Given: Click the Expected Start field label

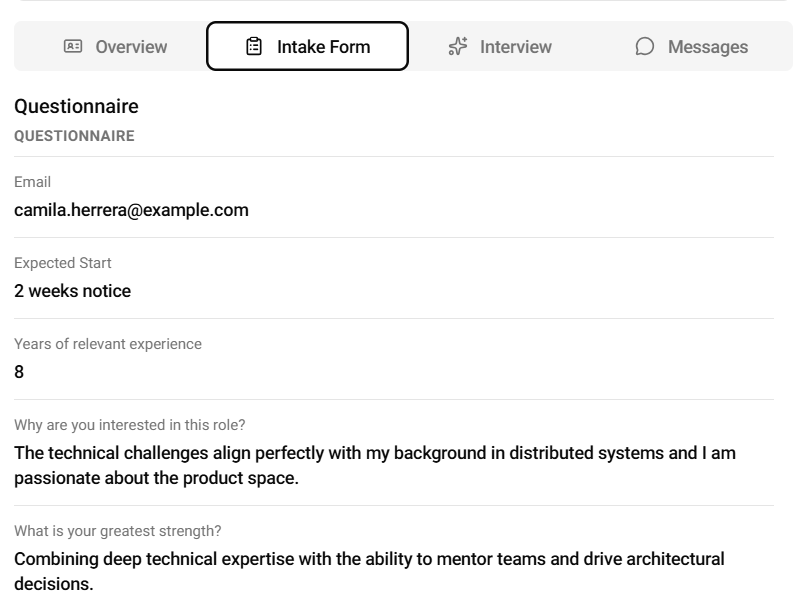Looking at the screenshot, I should (x=62, y=263).
